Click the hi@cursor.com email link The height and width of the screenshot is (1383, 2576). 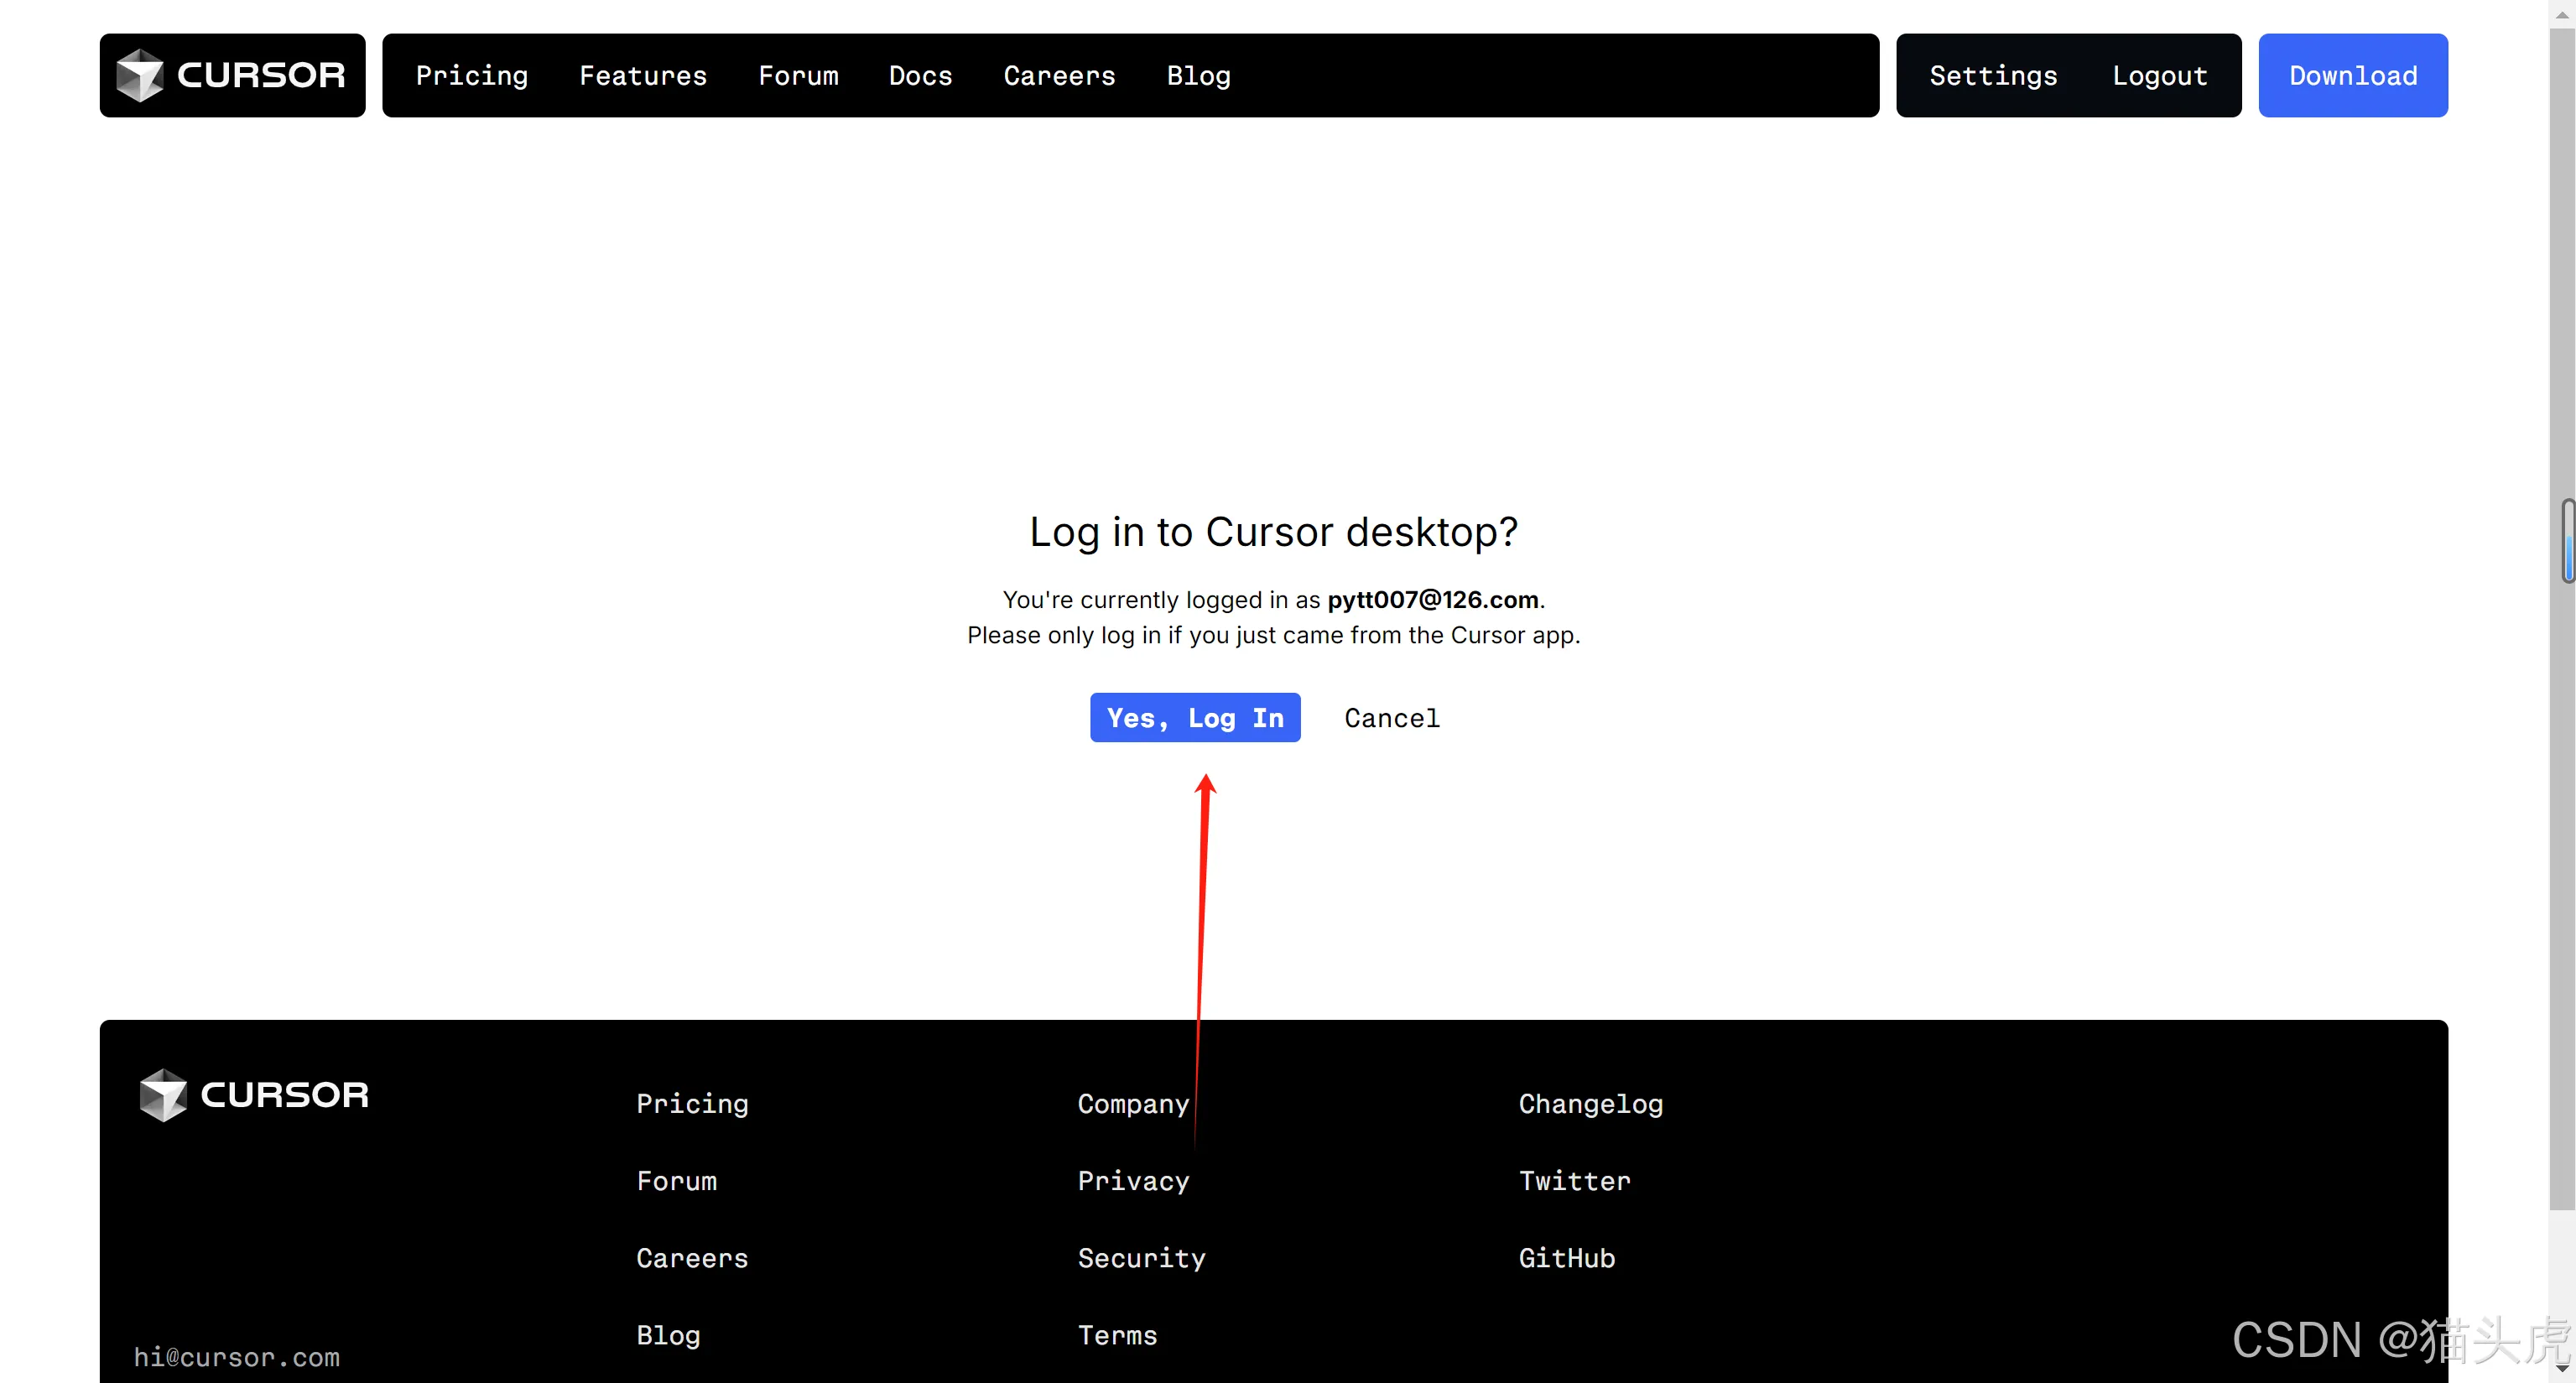click(x=237, y=1357)
